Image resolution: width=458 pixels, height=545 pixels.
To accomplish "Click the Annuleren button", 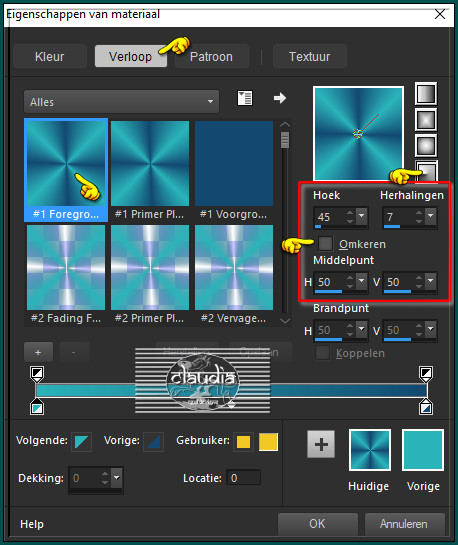I will point(404,524).
